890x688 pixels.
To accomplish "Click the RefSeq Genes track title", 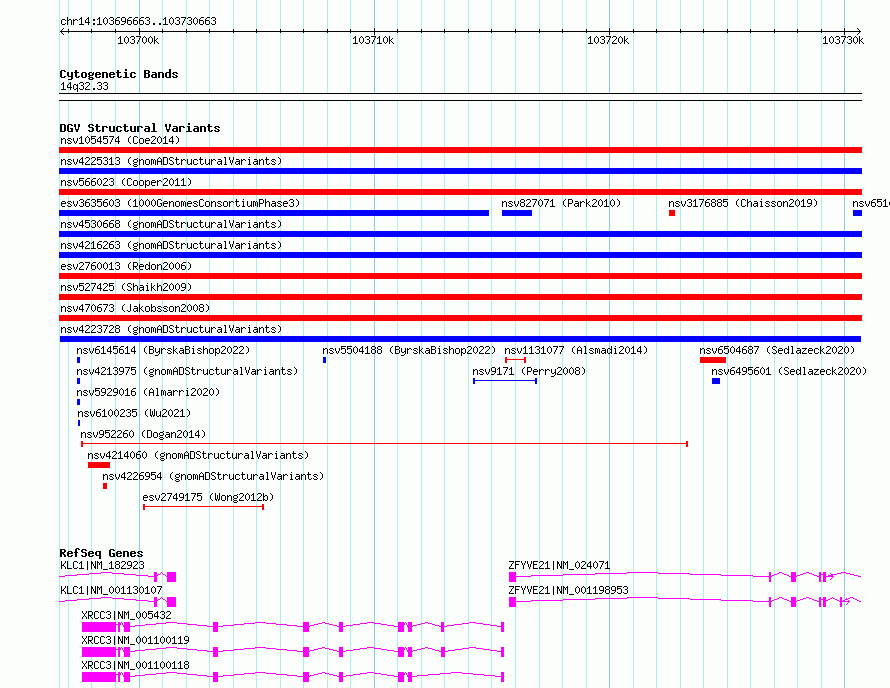I will coord(101,553).
